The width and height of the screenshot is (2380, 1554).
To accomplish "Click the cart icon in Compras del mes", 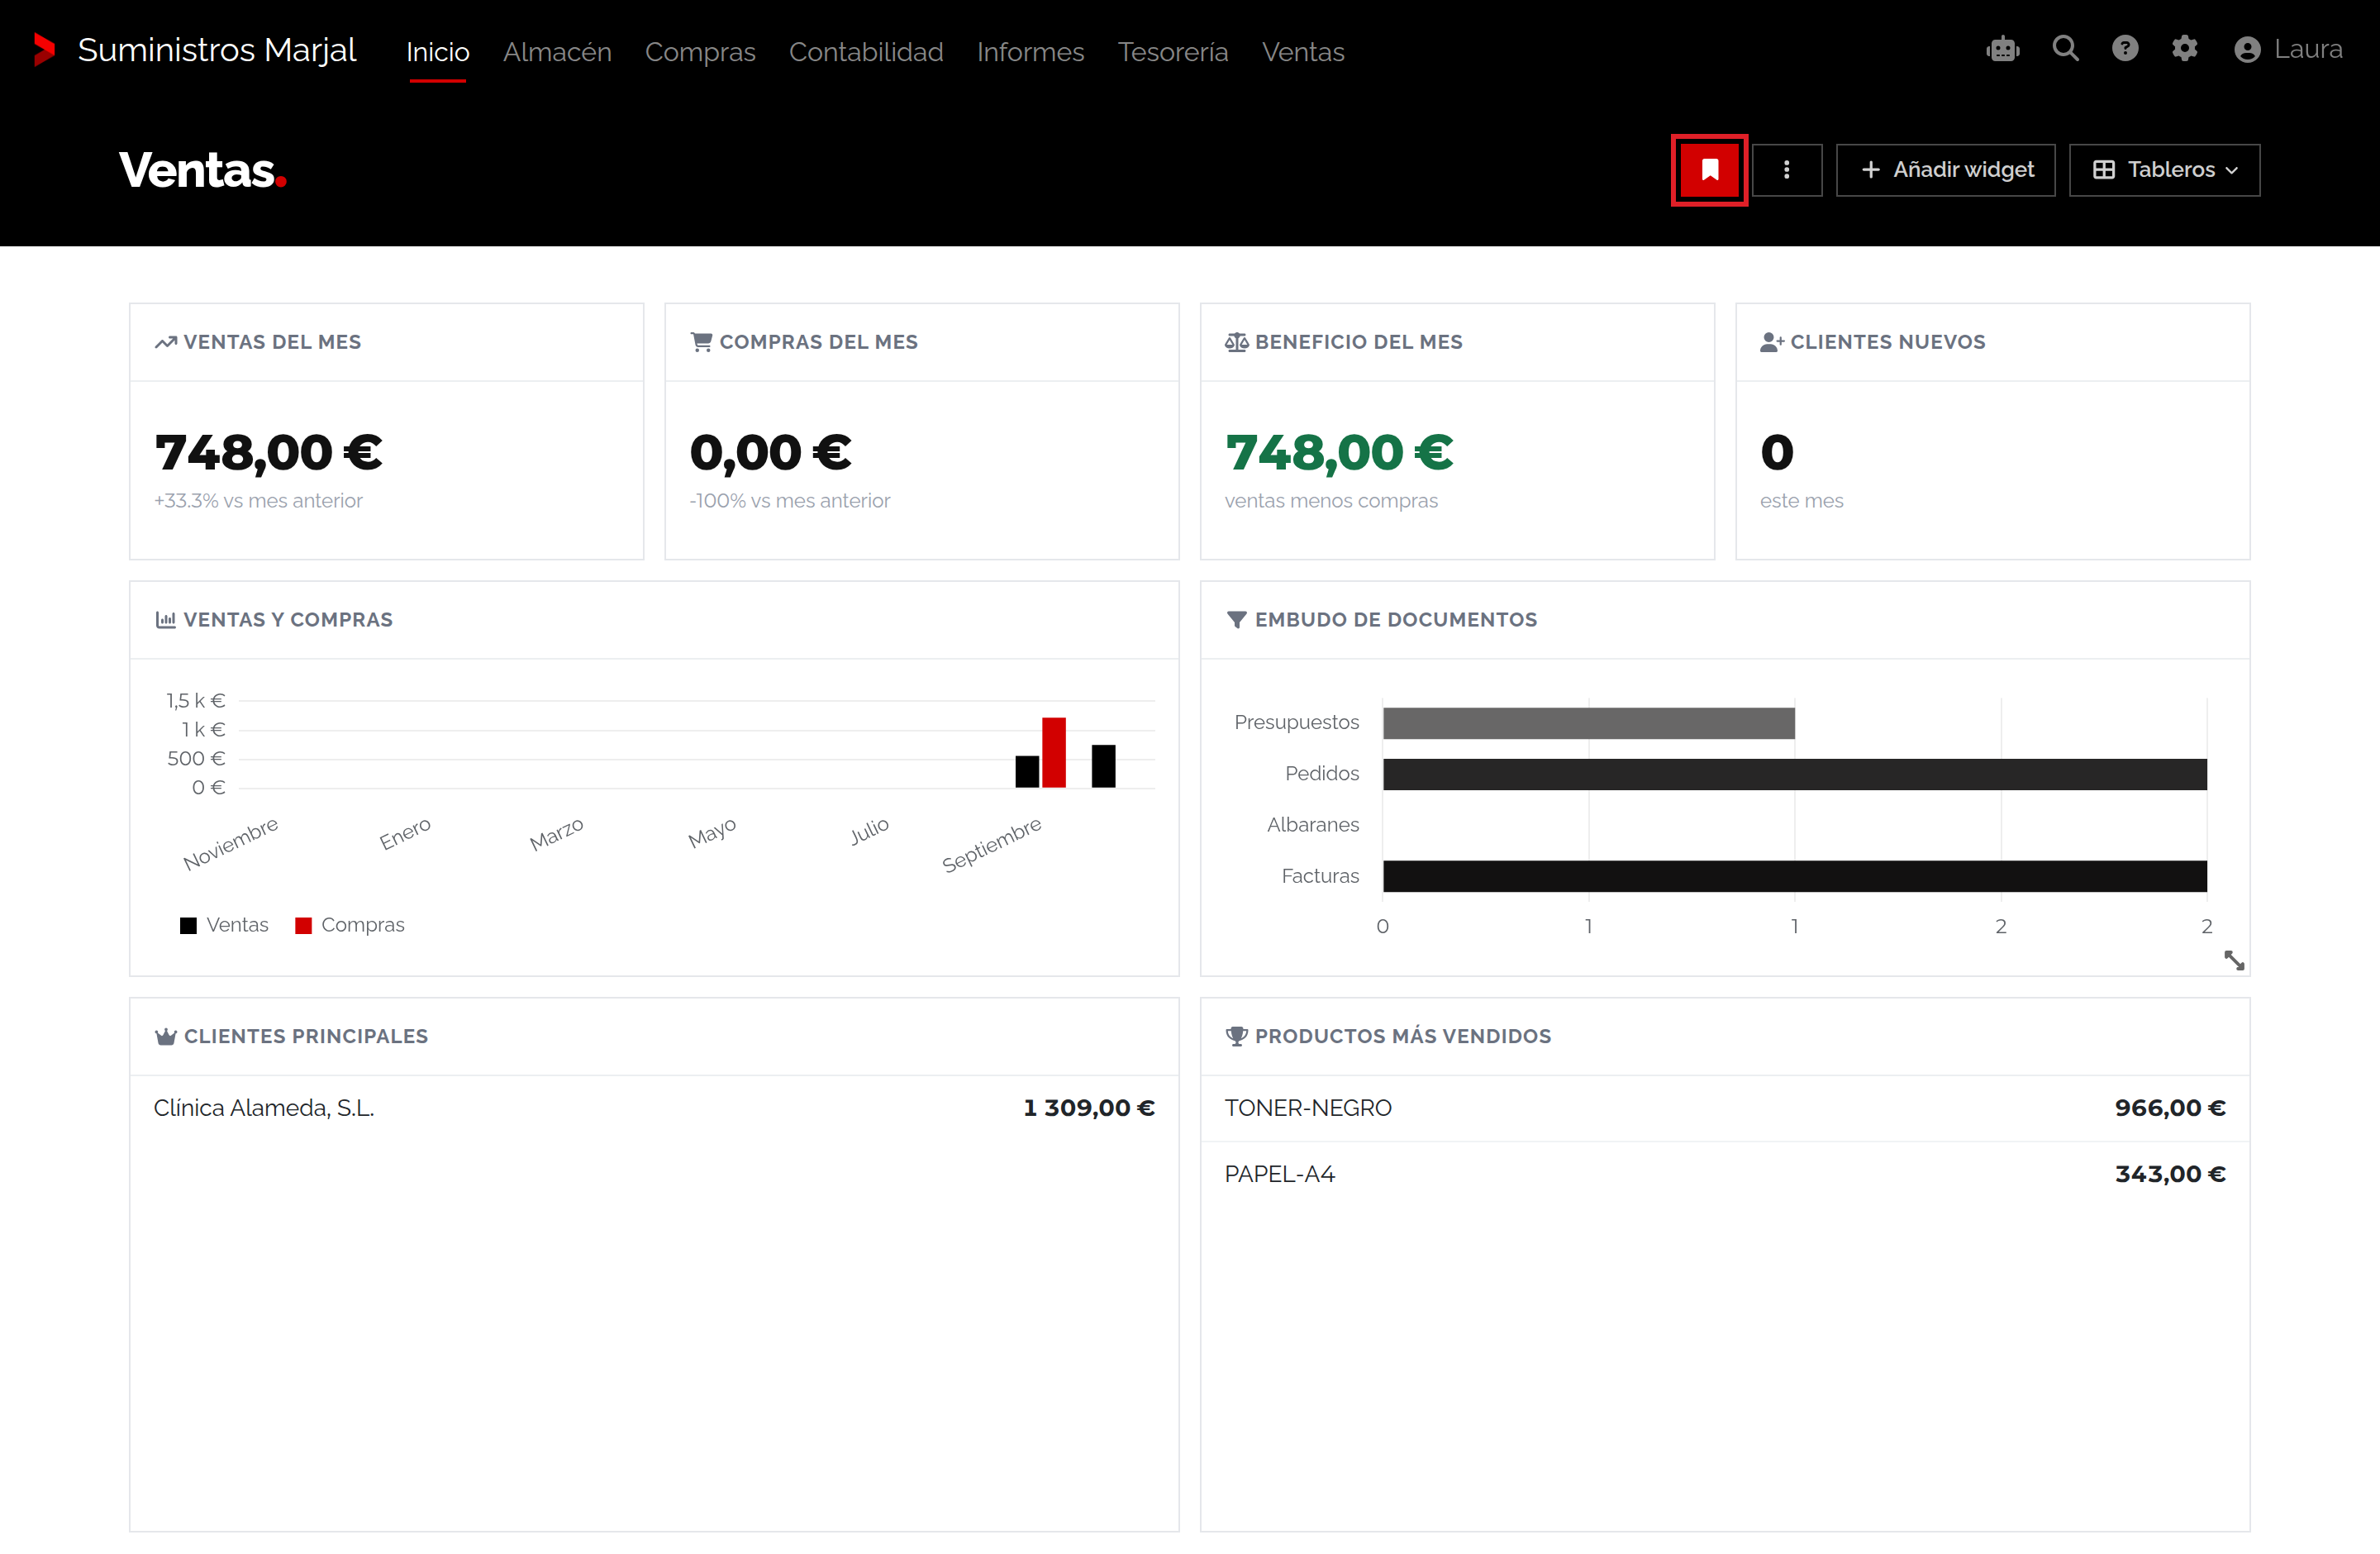I will click(701, 342).
